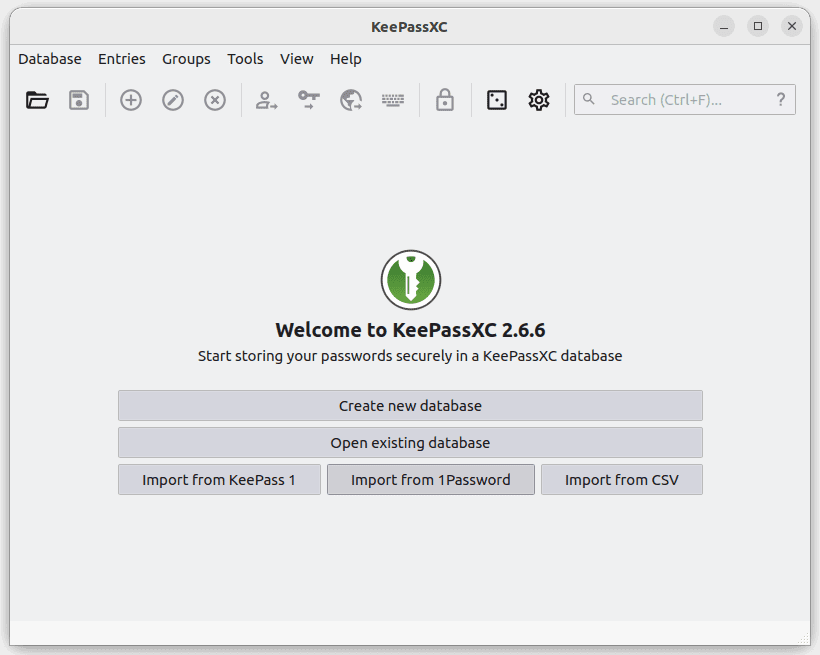The width and height of the screenshot is (820, 655).
Task: Click the edit entry pencil icon
Action: tap(172, 100)
